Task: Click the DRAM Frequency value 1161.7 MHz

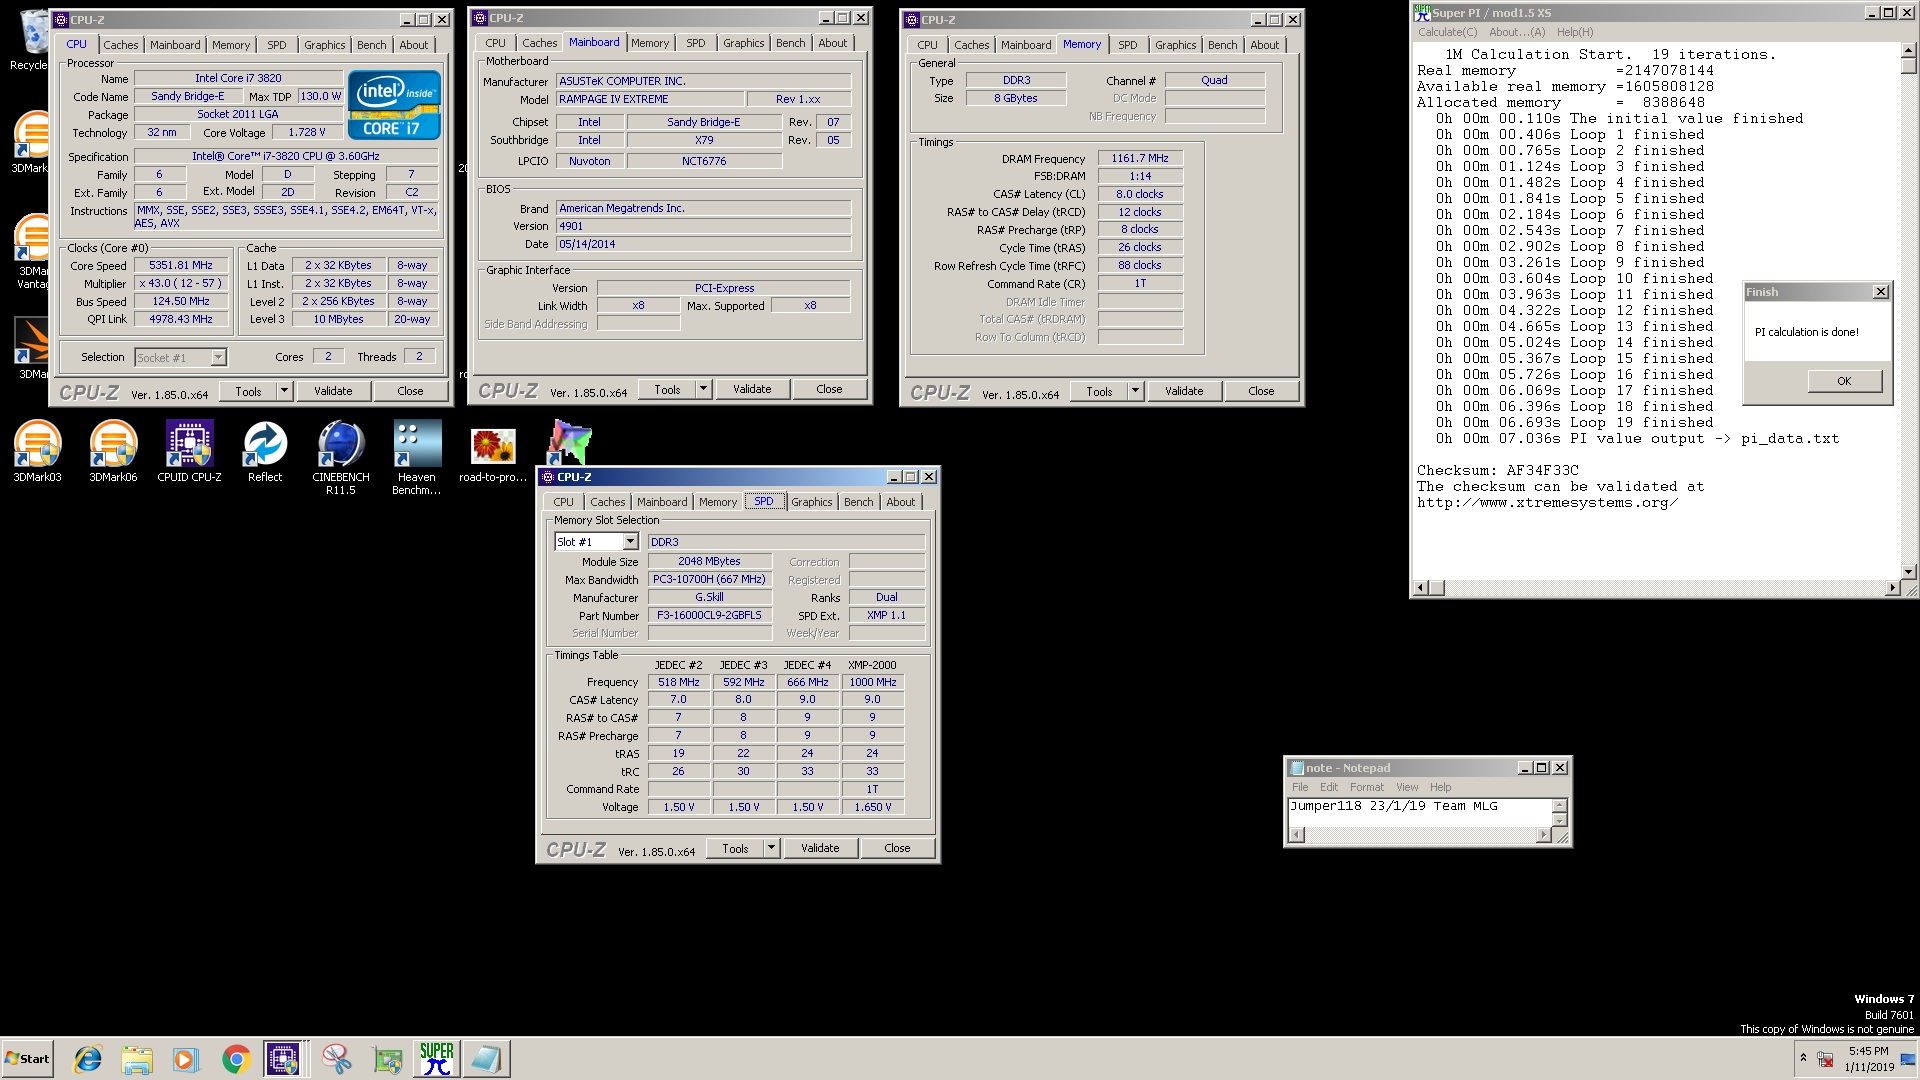Action: click(1140, 158)
